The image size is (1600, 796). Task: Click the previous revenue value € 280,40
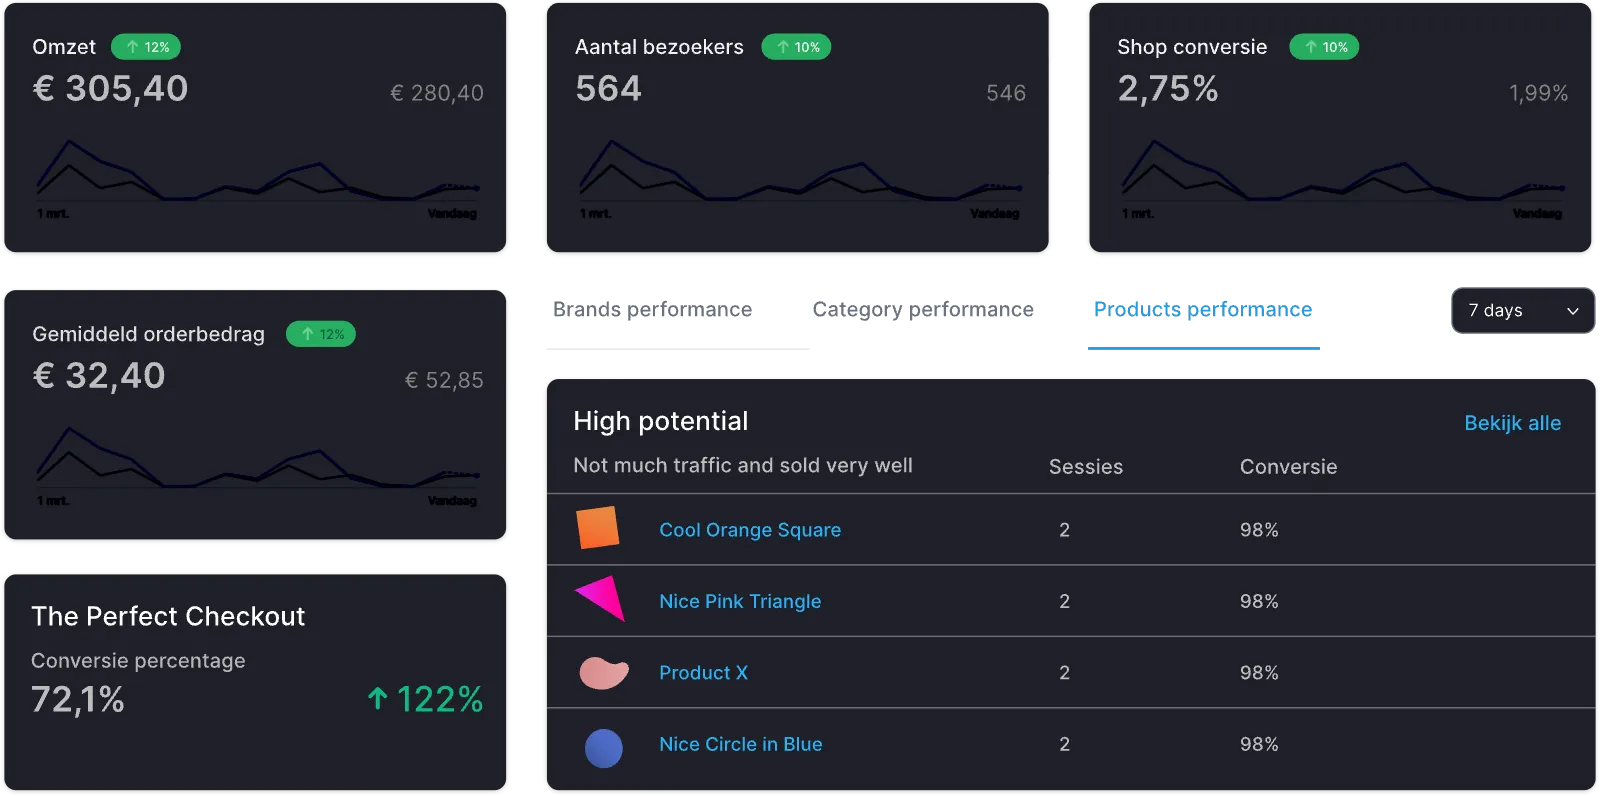[437, 93]
